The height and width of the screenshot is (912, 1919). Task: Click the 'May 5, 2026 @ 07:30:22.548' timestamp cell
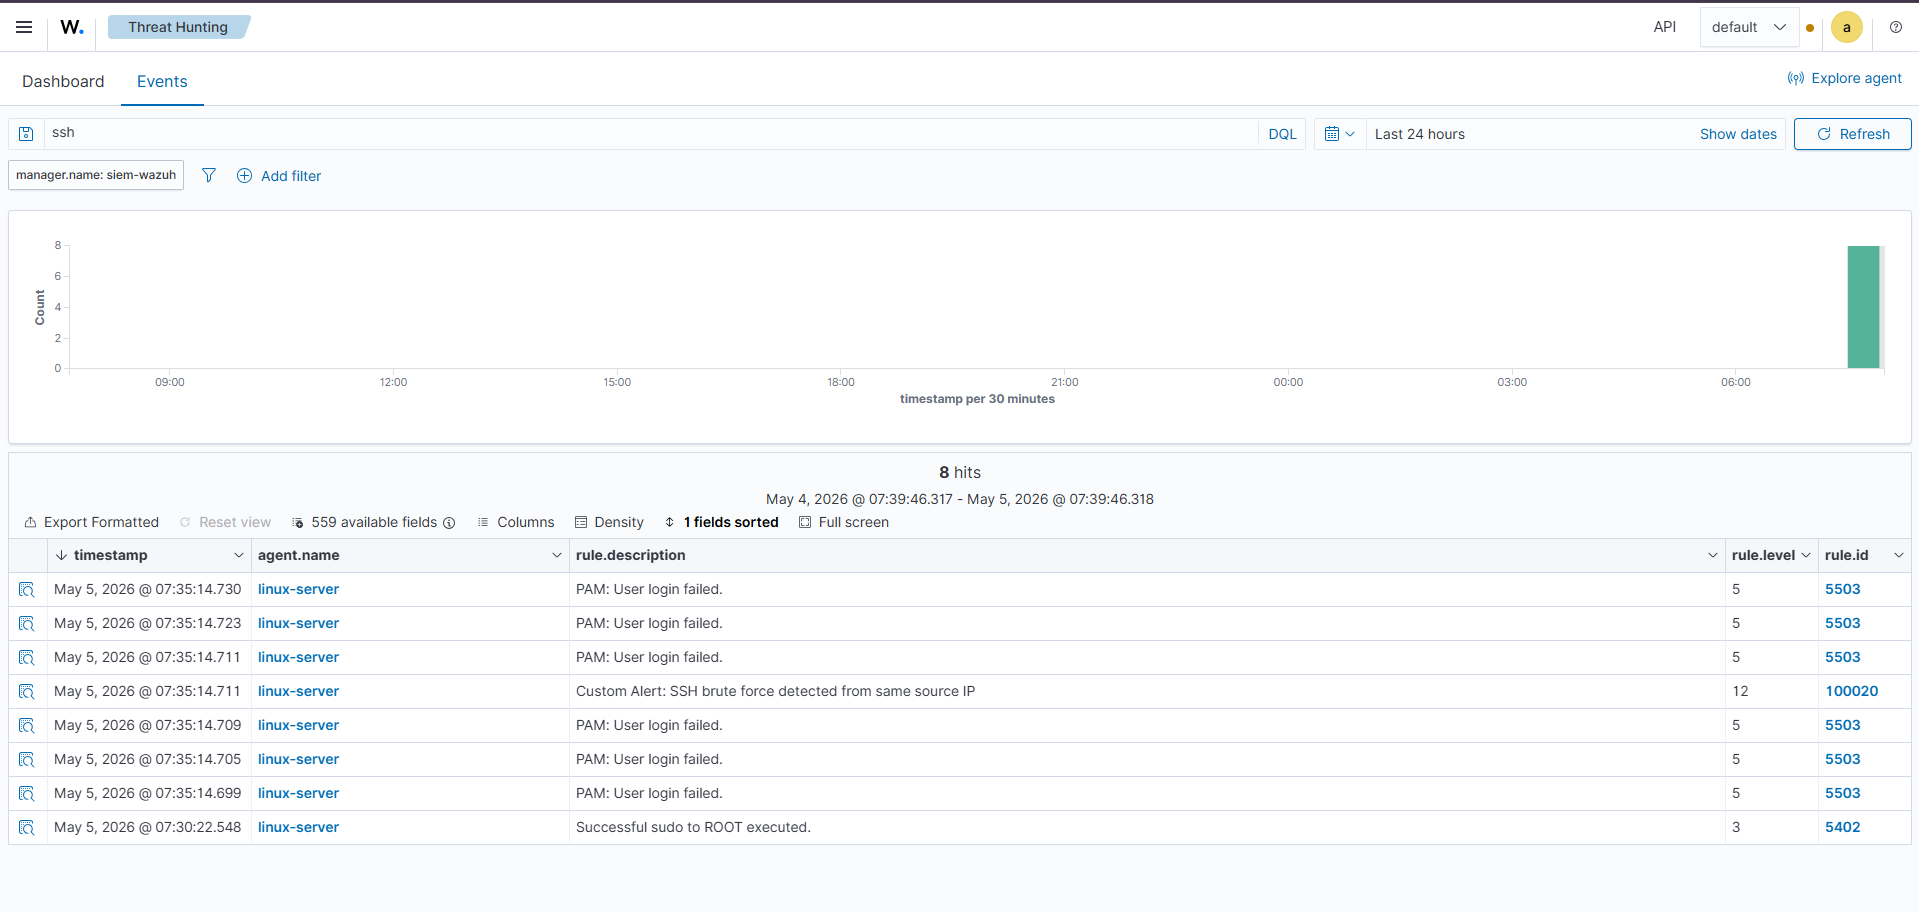147,827
